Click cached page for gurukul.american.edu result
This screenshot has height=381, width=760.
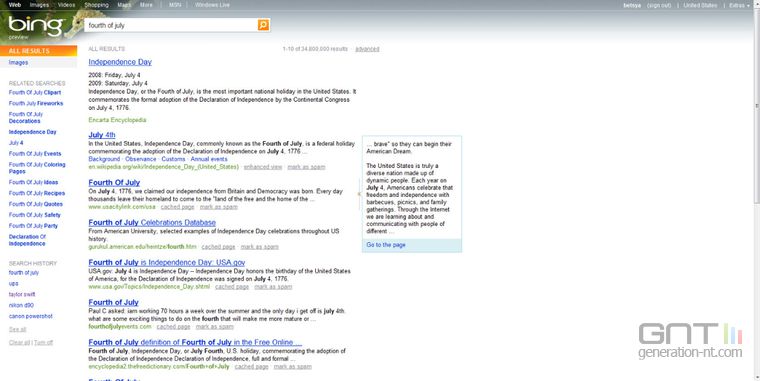218,247
